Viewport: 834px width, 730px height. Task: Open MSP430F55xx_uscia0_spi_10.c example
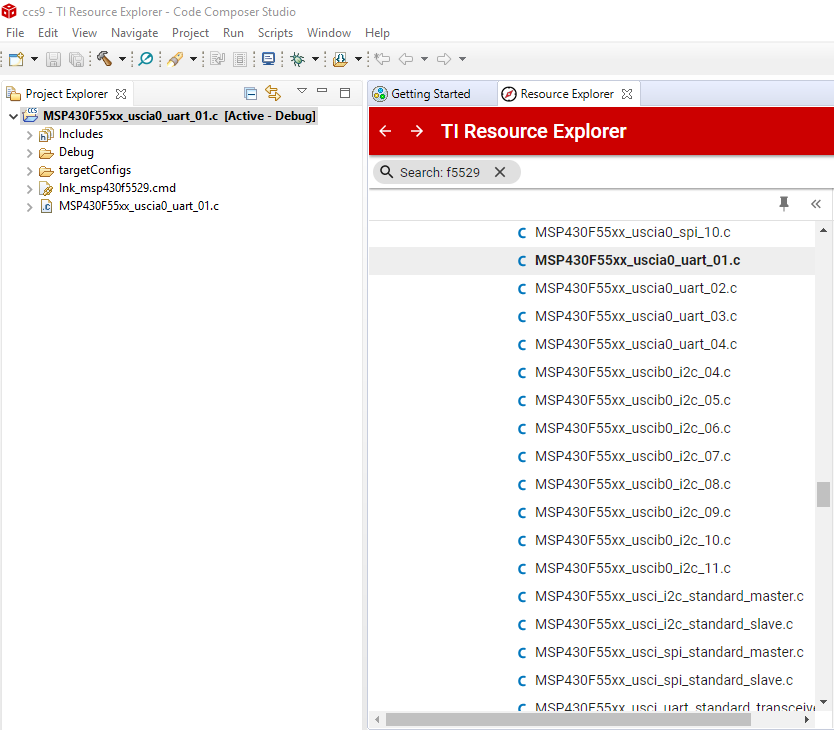[632, 233]
